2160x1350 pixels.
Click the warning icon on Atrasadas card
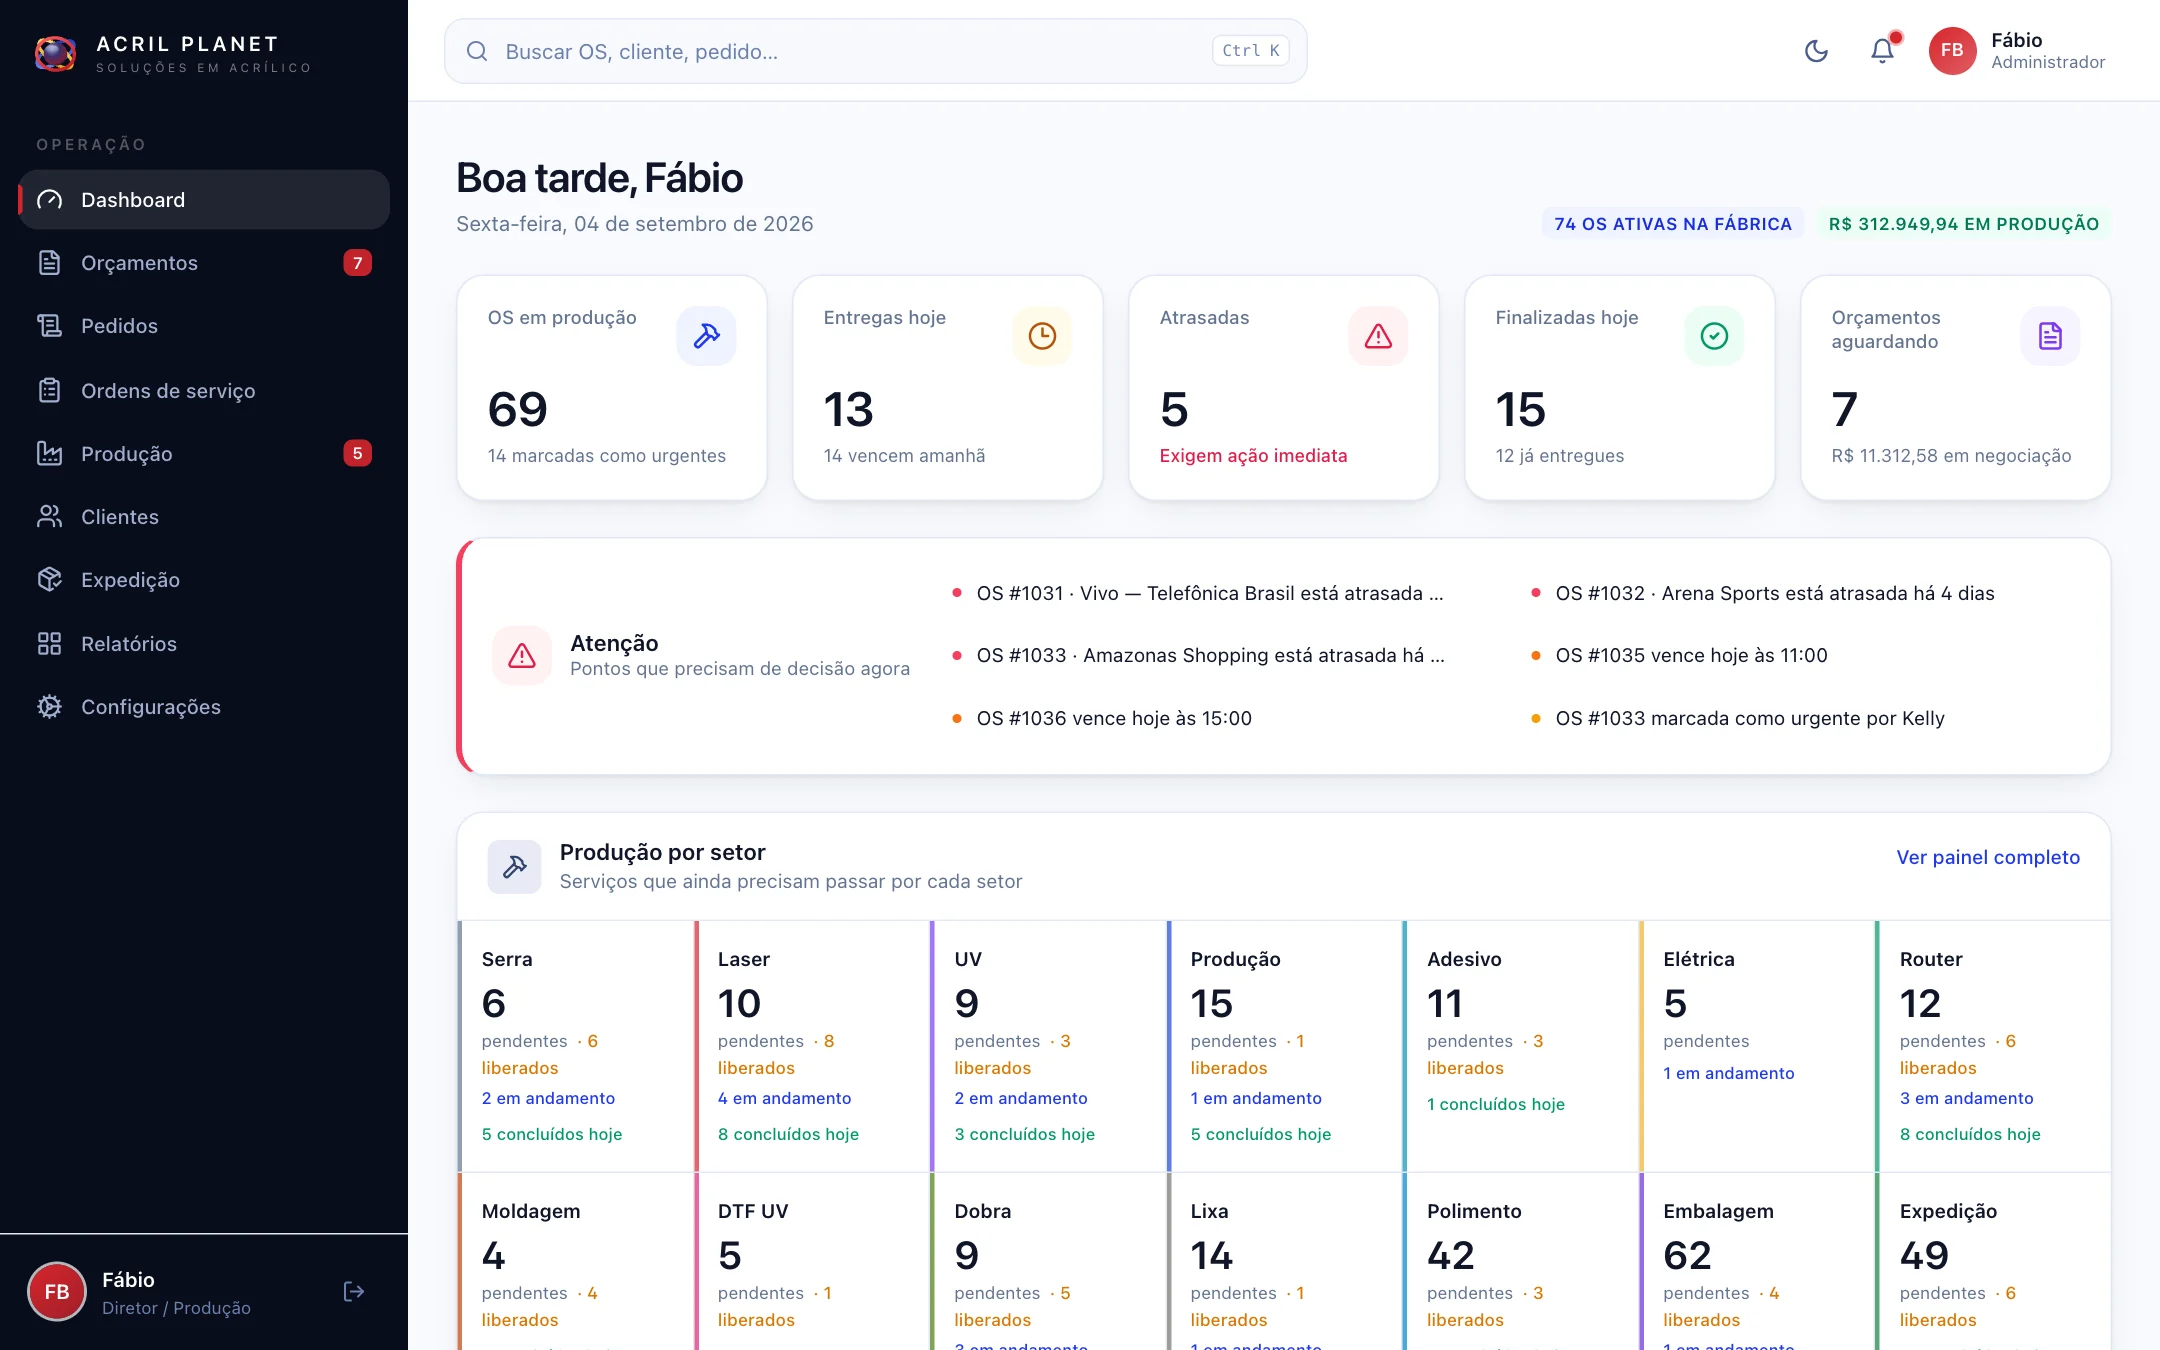tap(1378, 336)
